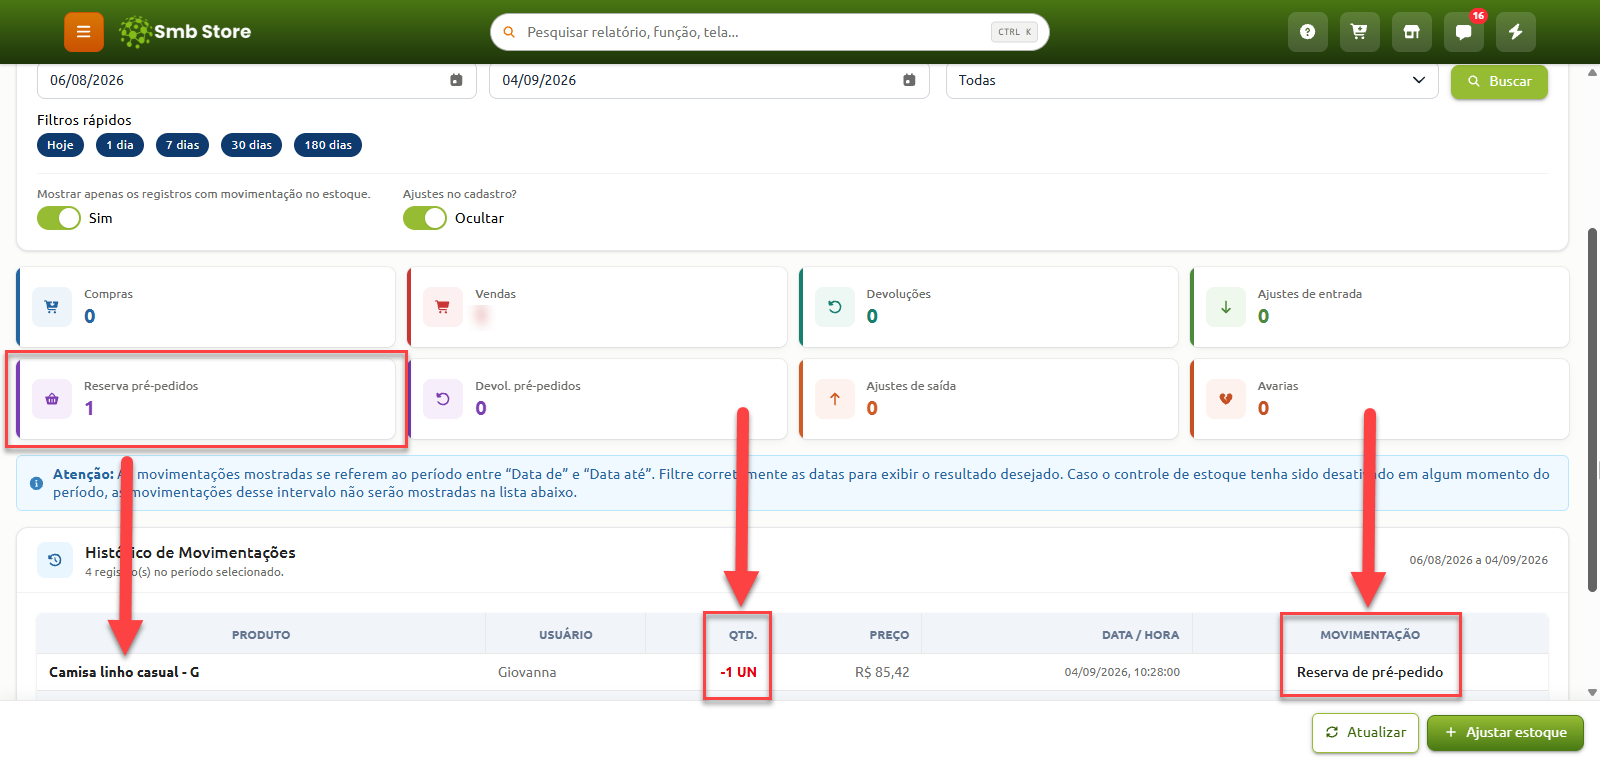Screen dimensions: 1600x765
Task: Click the Smb Store logo
Action: pyautogui.click(x=185, y=32)
